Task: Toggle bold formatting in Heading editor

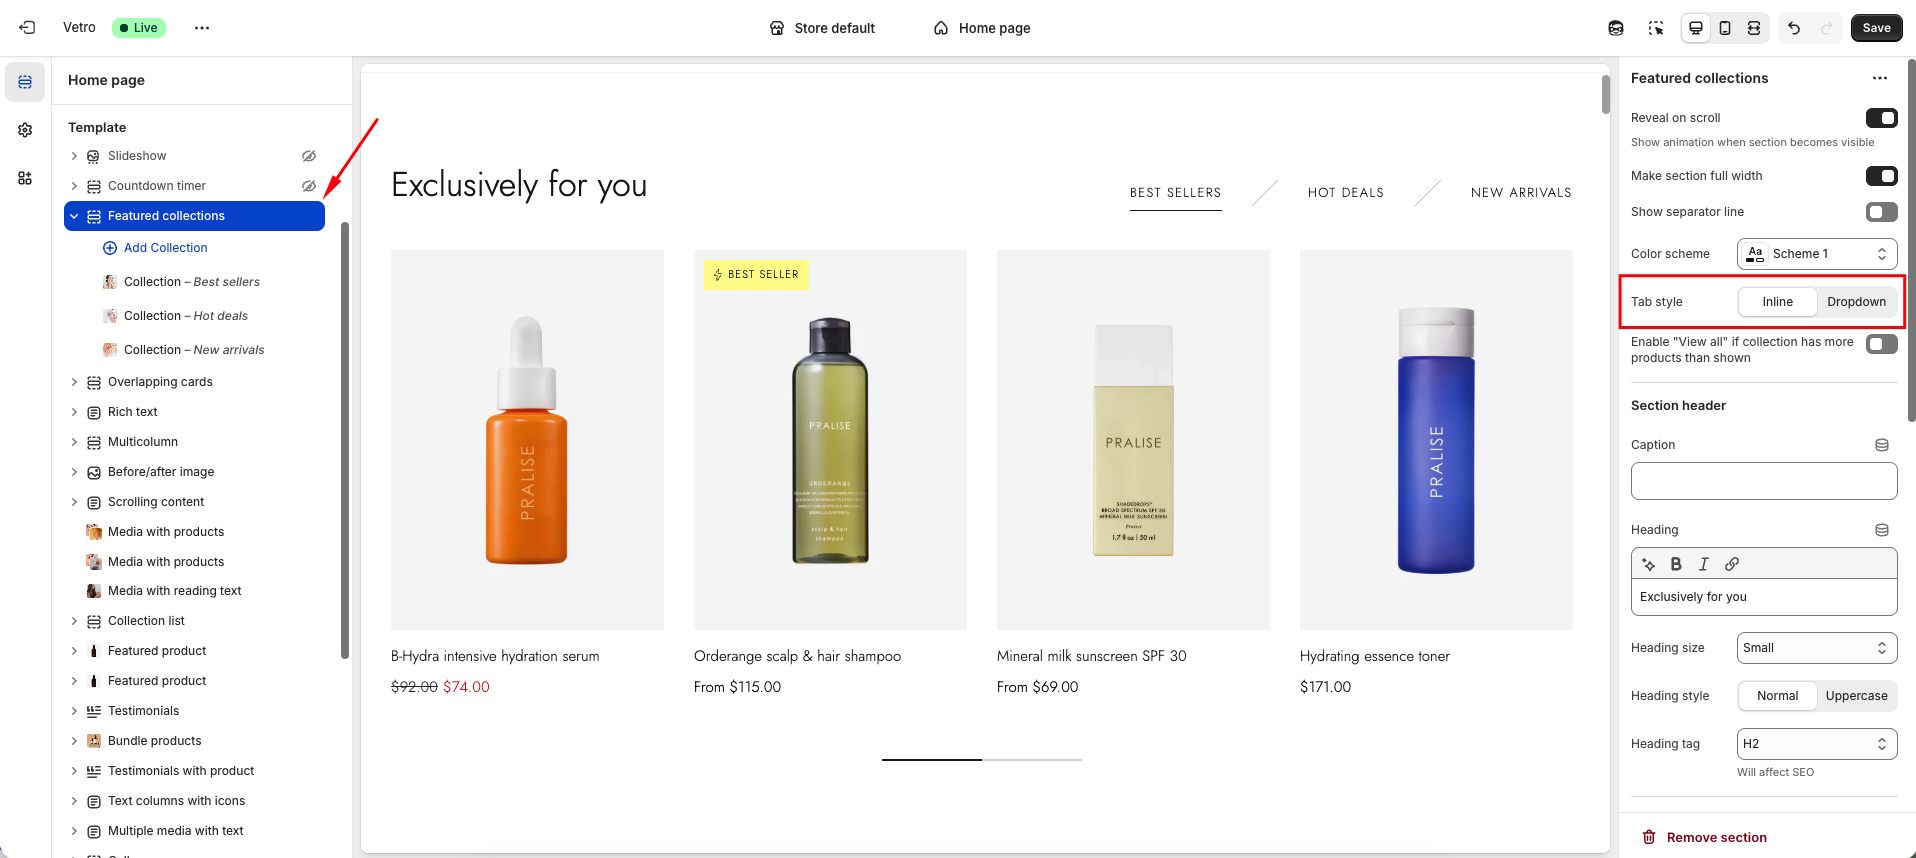Action: (1676, 564)
